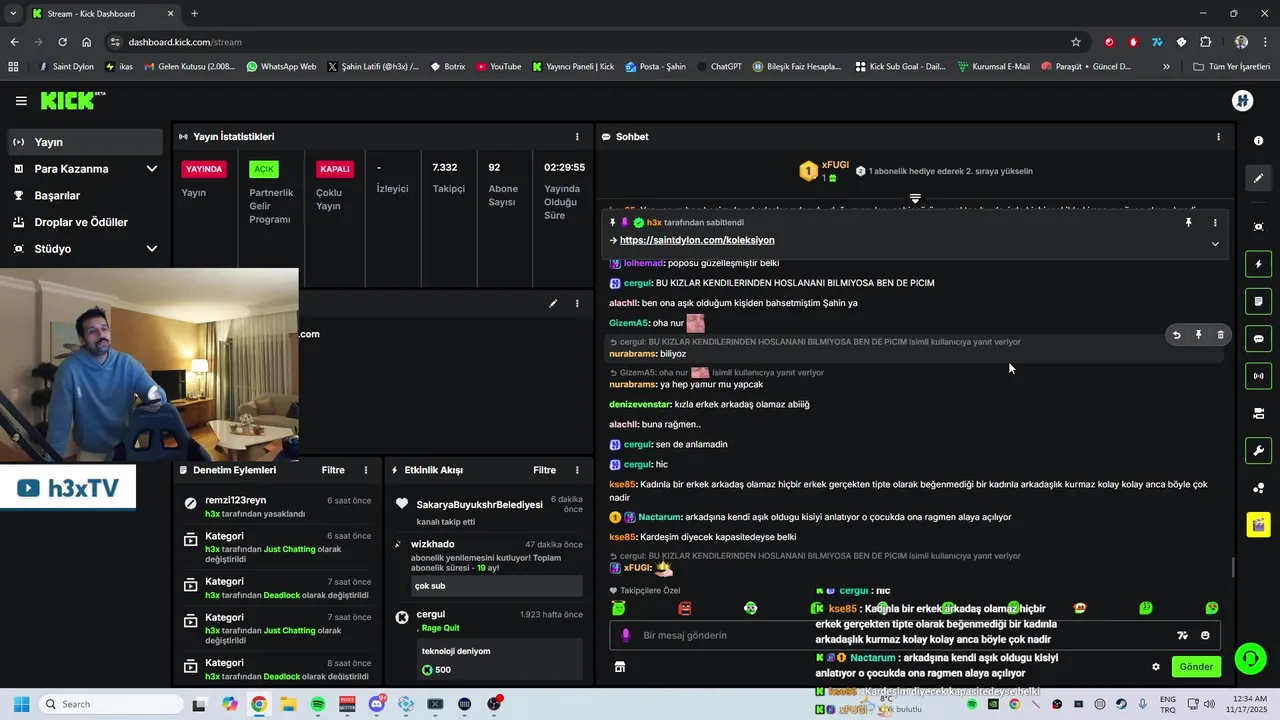Click the camera capture icon in right sidebar
This screenshot has height=720, width=1280.
point(1259,227)
